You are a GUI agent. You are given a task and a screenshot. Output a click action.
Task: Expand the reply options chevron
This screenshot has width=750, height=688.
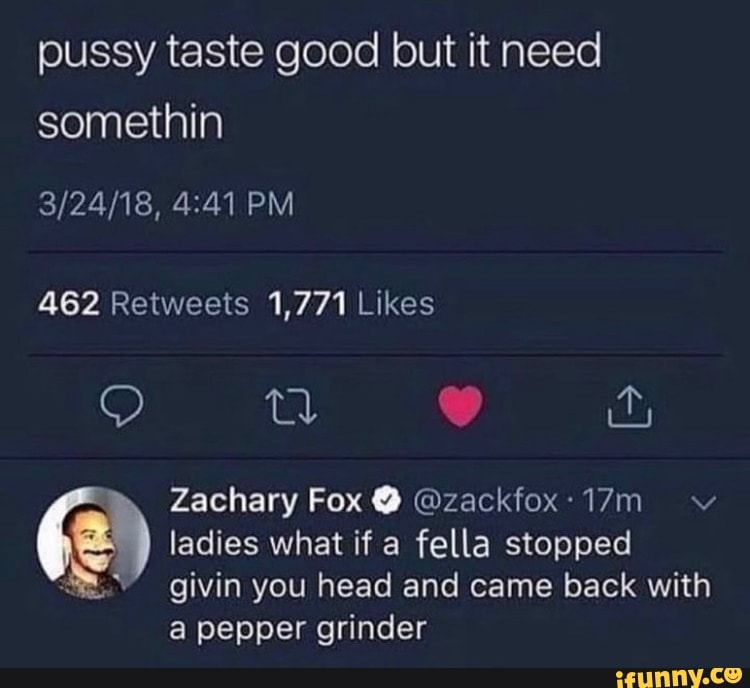tap(704, 502)
